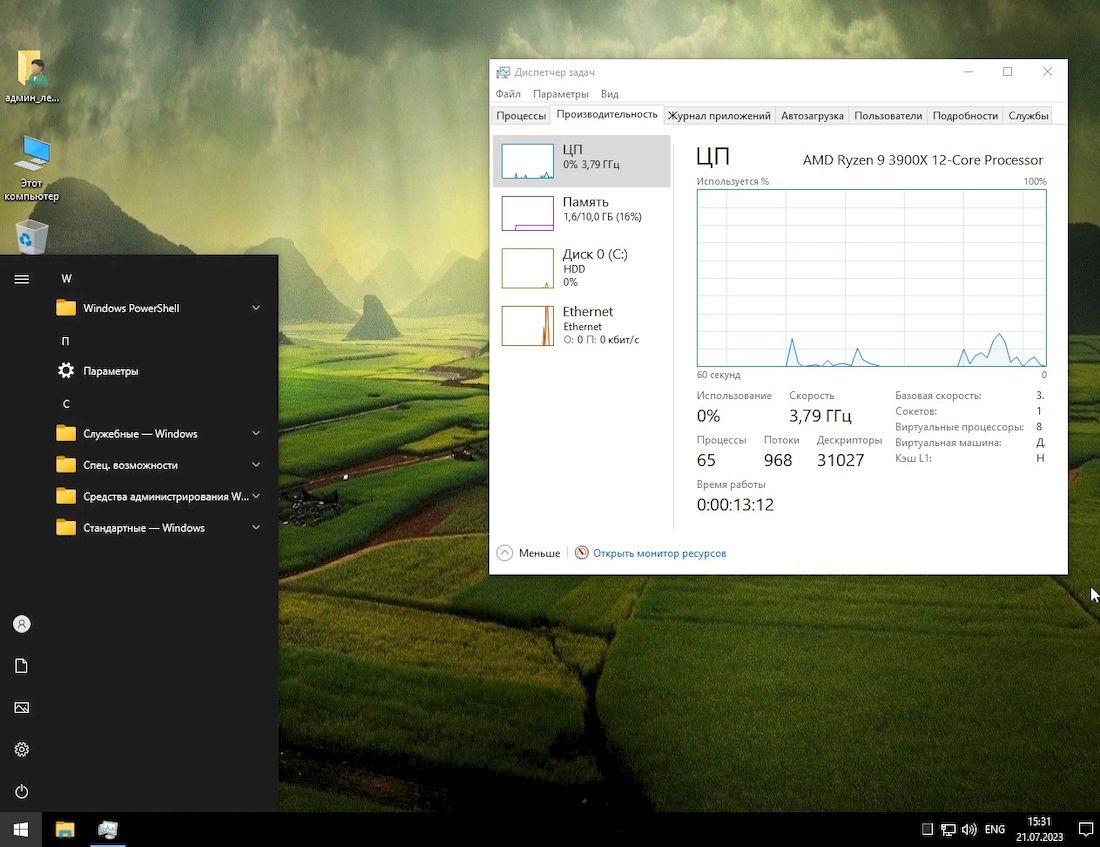Click the Открыть монитор ресурсов link
This screenshot has height=847, width=1100.
point(659,553)
